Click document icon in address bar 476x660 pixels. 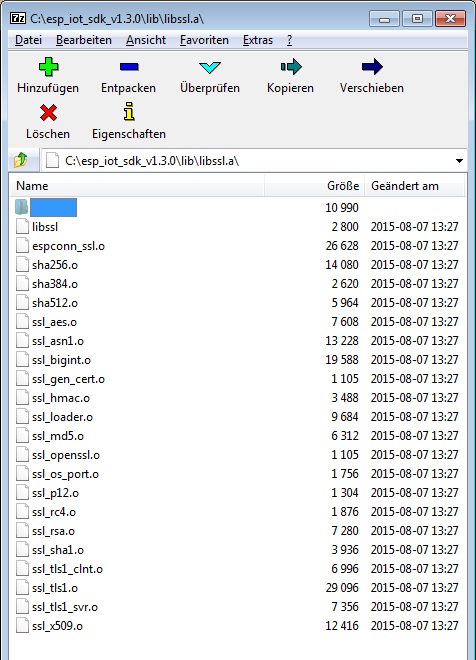click(52, 160)
